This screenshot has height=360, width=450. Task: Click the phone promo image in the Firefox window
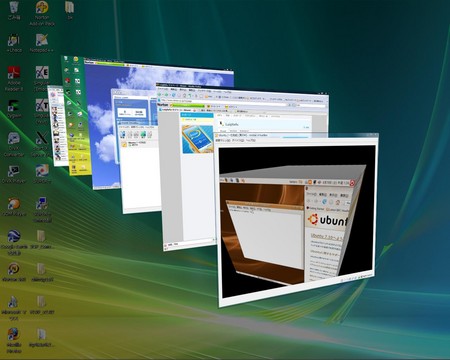[197, 139]
